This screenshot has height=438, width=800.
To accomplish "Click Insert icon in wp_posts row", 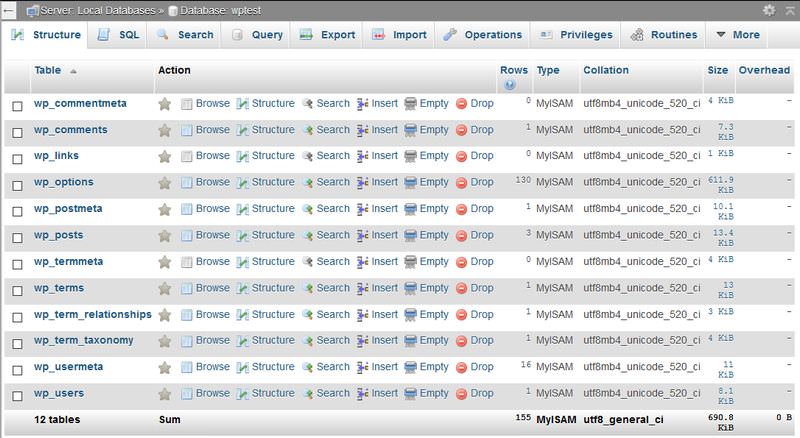I will pyautogui.click(x=362, y=236).
